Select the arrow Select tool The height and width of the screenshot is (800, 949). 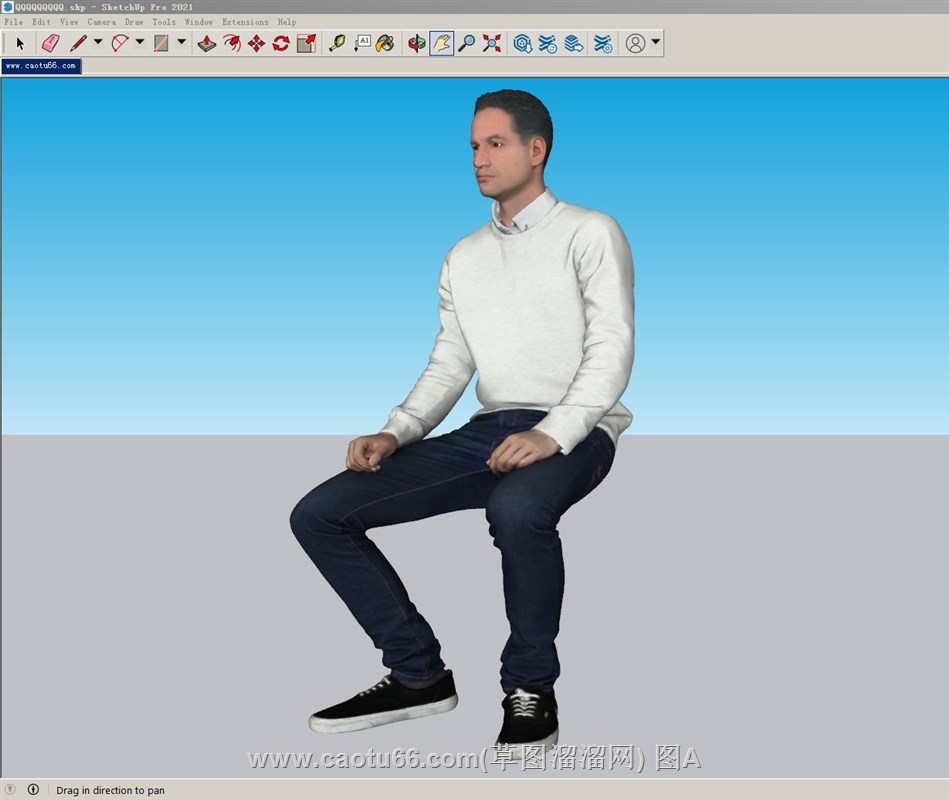point(20,43)
